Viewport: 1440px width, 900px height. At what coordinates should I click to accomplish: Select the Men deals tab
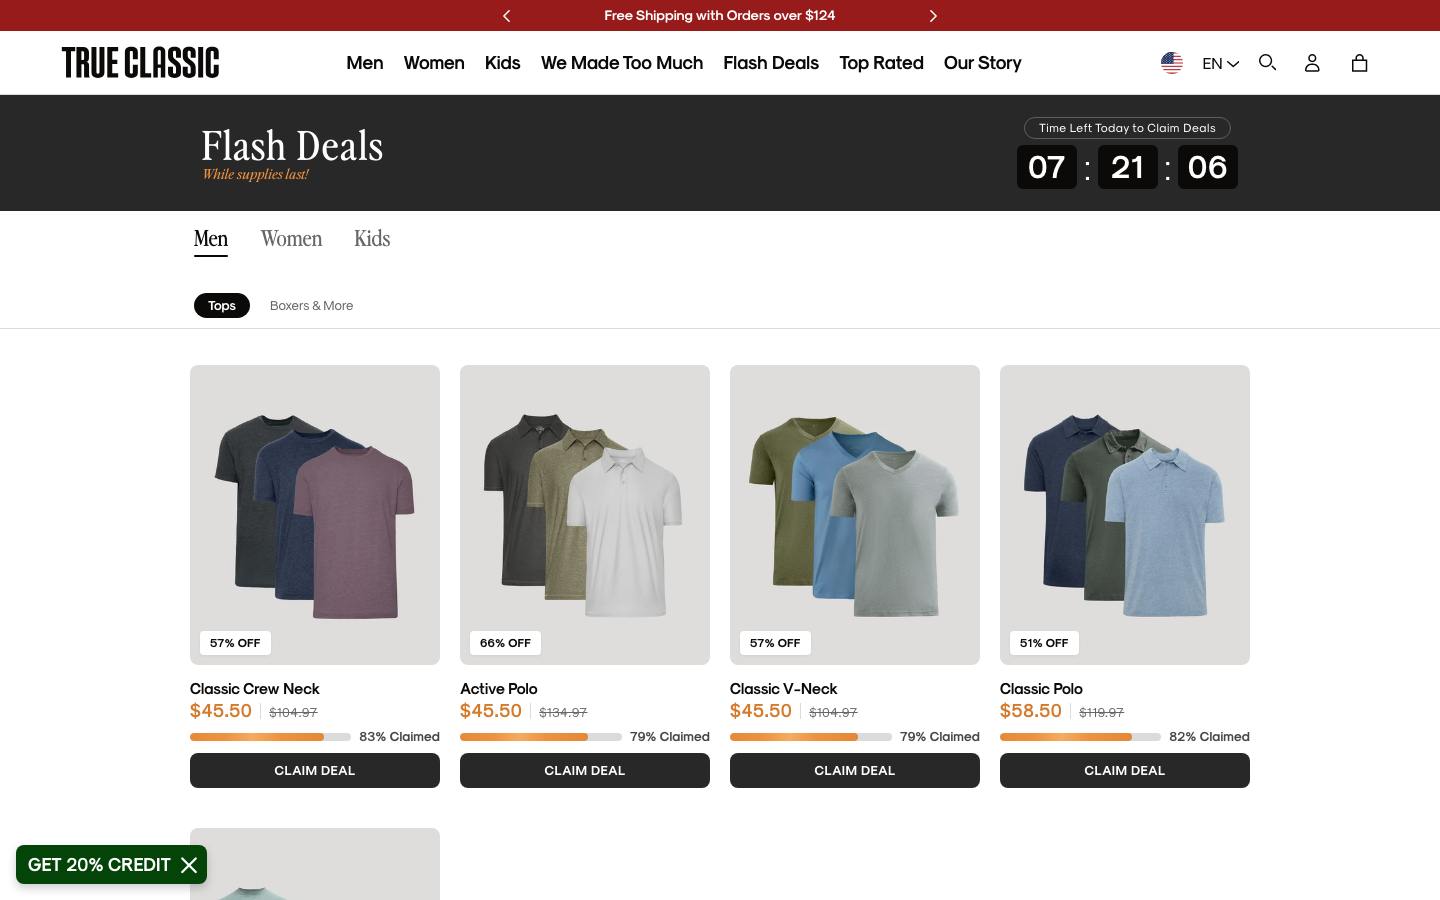211,240
